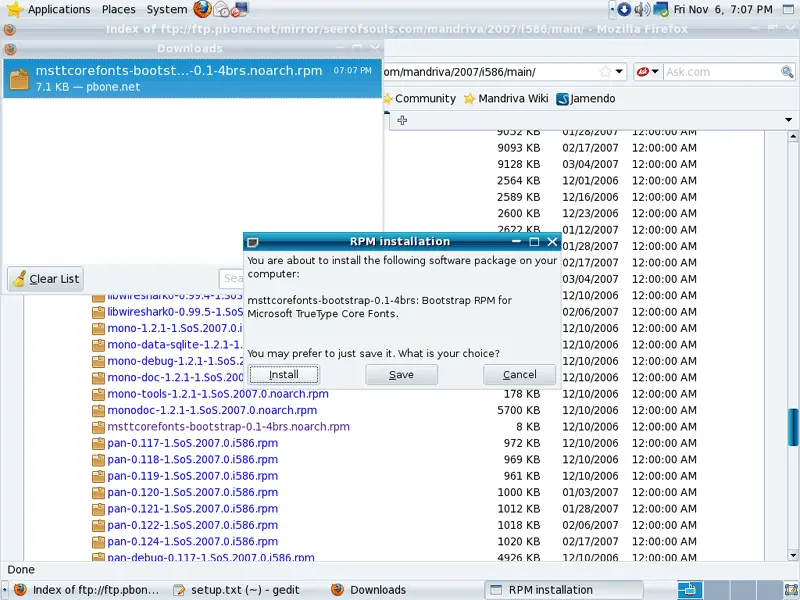Open mono-1.2.1-1.SoS.2007.0 rpm link

point(175,328)
